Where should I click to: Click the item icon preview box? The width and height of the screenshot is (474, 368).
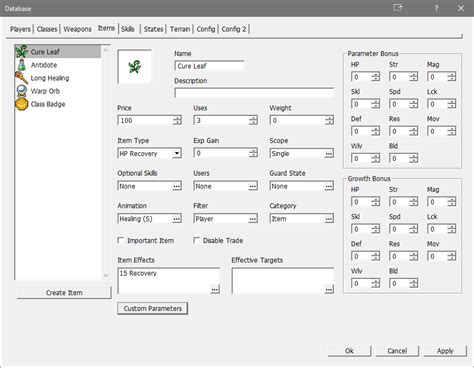point(135,66)
